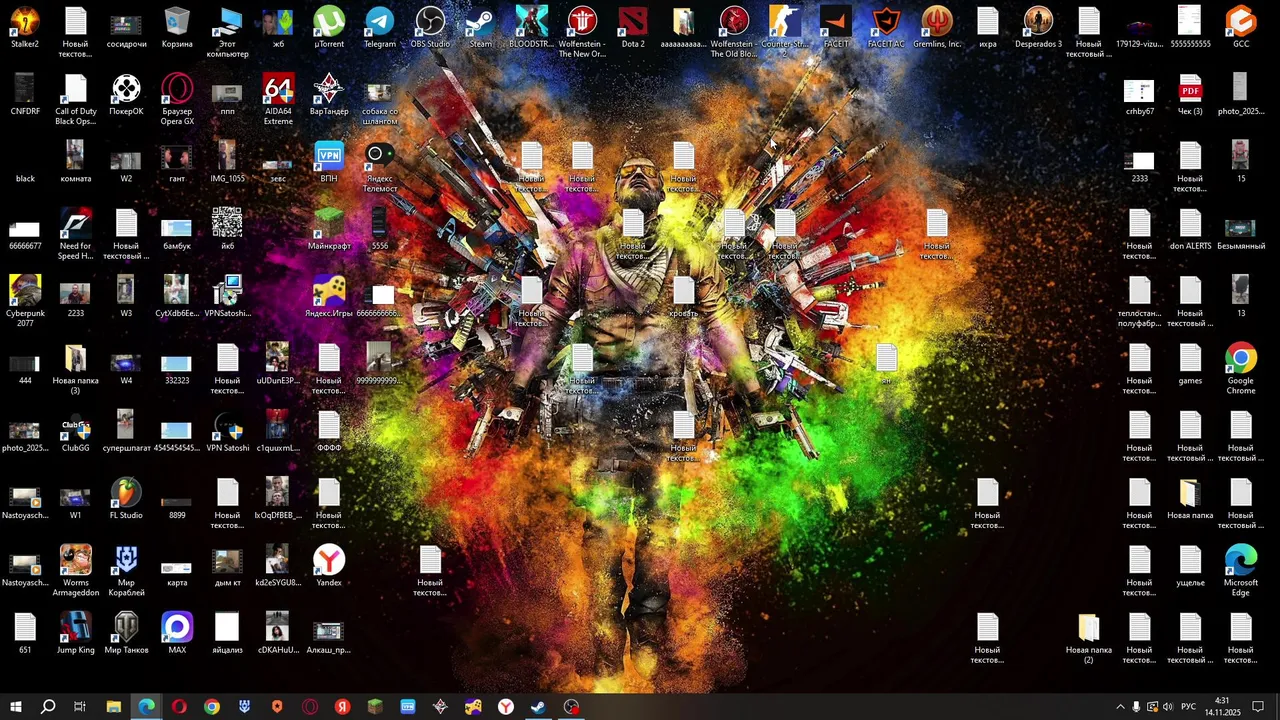Select the Мир Кораблей desktop icon
1280x720 pixels.
[126, 571]
